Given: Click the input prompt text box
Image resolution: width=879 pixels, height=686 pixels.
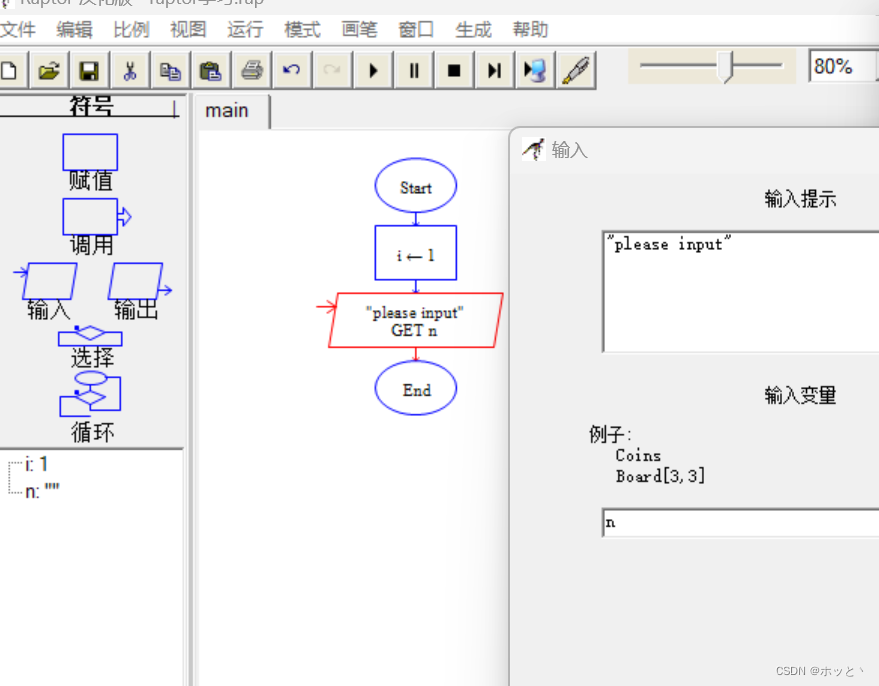Looking at the screenshot, I should 741,291.
